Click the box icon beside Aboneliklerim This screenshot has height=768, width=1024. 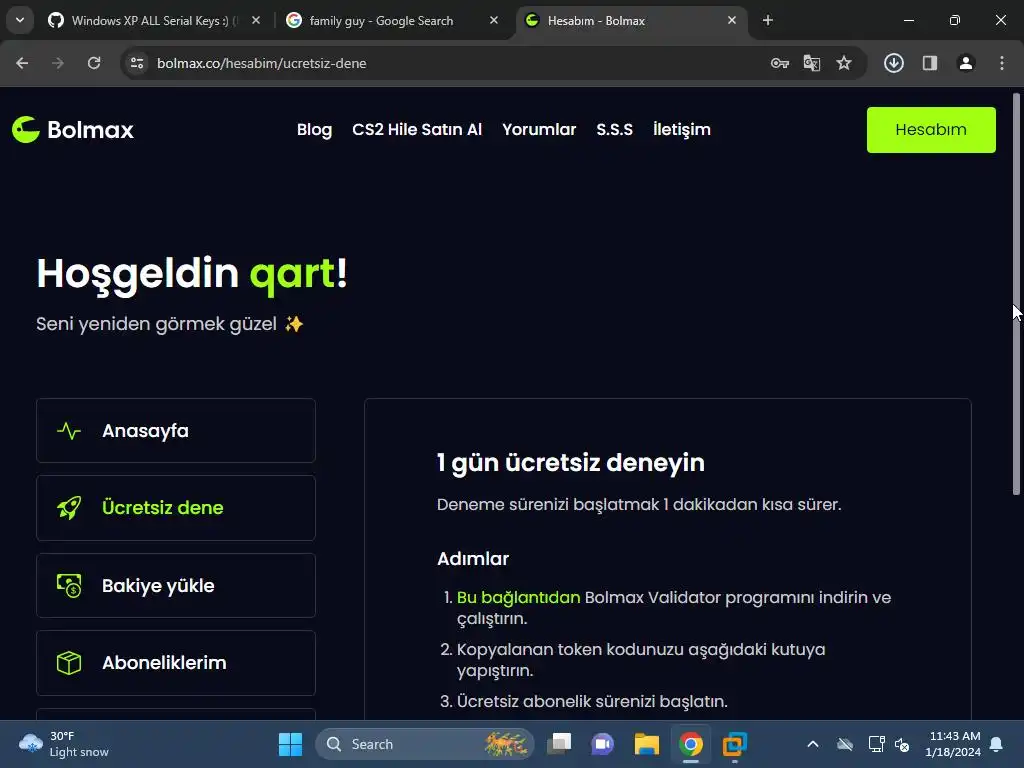tap(69, 663)
